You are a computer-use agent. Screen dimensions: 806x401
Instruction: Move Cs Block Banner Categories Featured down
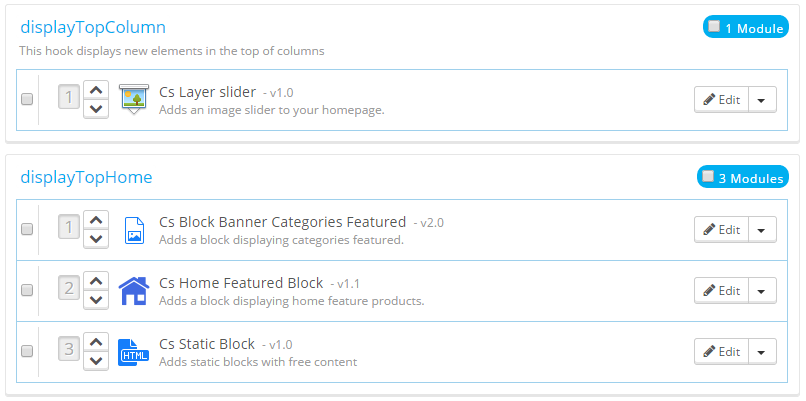click(x=96, y=239)
